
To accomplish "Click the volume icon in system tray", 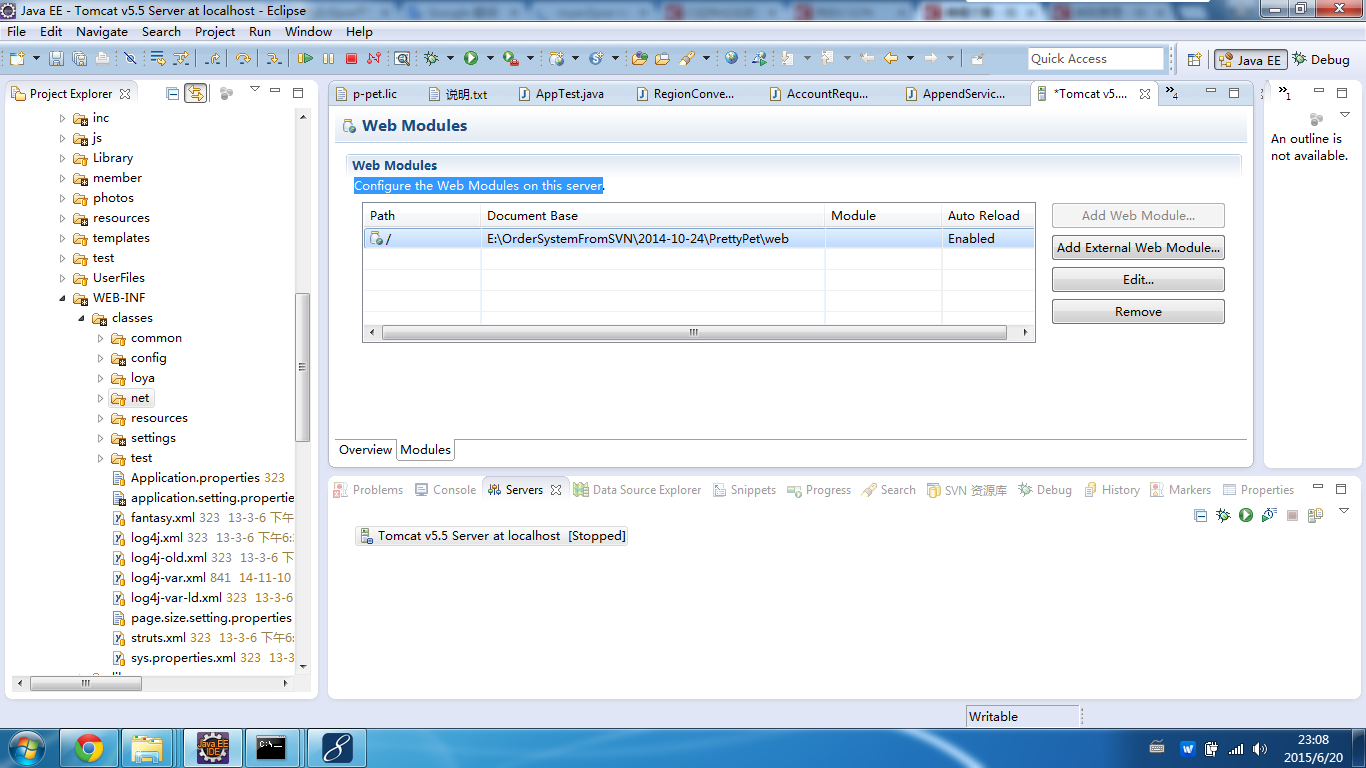I will click(x=1260, y=748).
